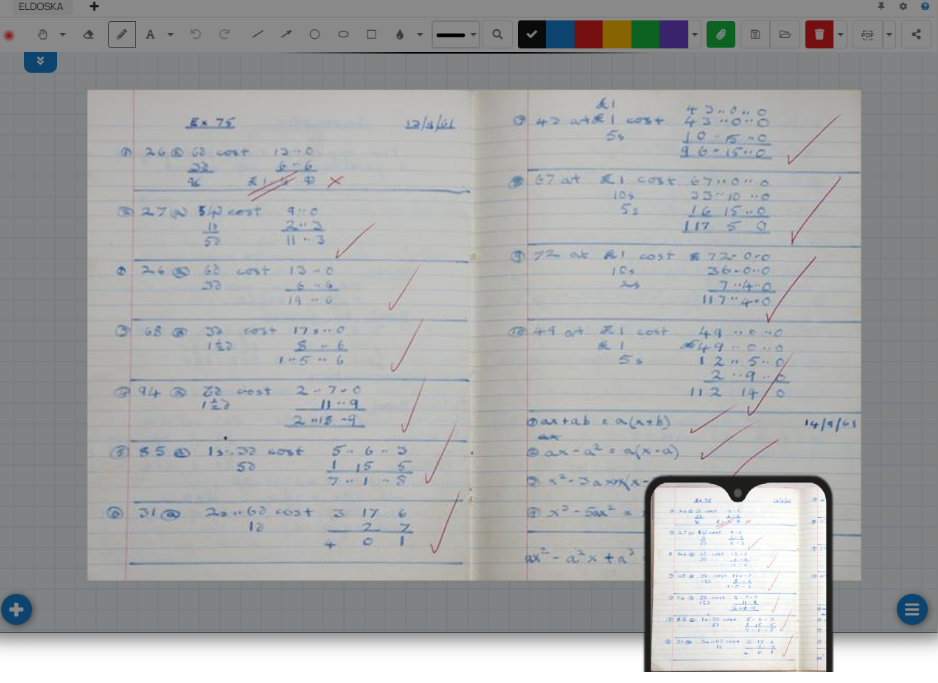
Task: Select the pencil drawing tool
Action: coord(122,34)
